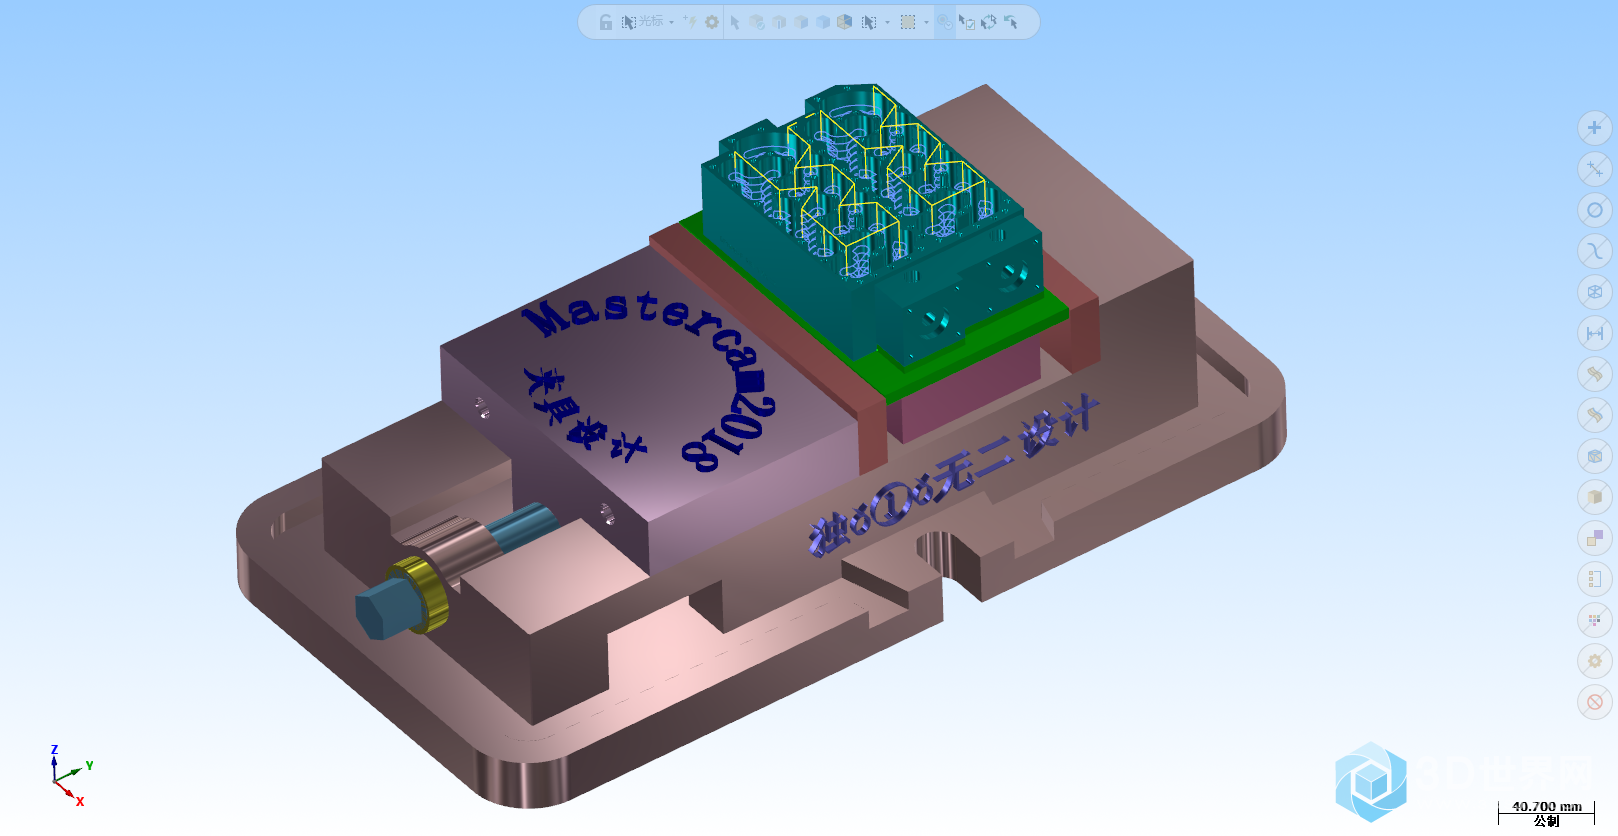Toggle the wireframe cube filter

pyautogui.click(x=1595, y=292)
